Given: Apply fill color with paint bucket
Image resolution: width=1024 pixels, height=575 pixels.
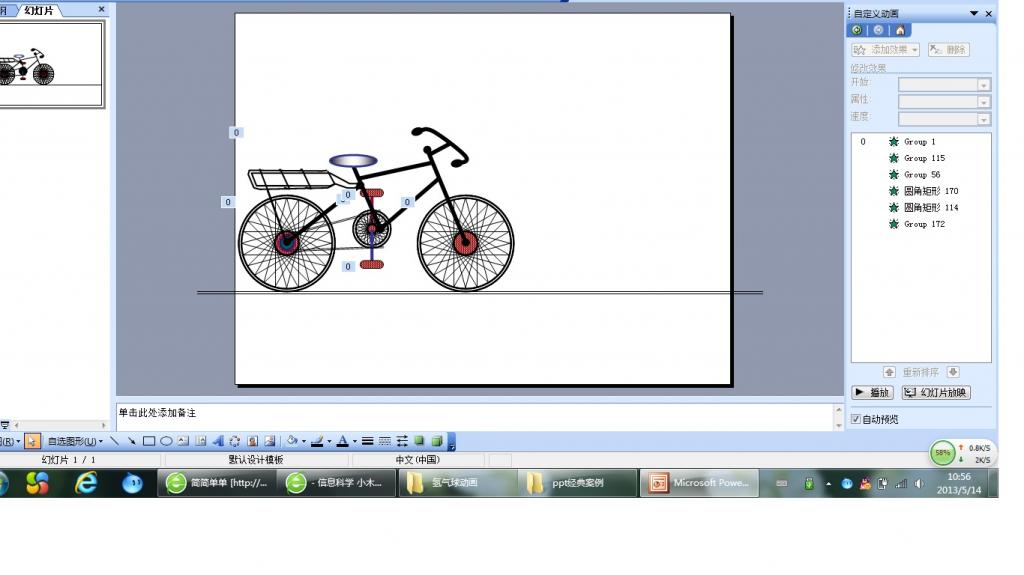Looking at the screenshot, I should [x=292, y=441].
